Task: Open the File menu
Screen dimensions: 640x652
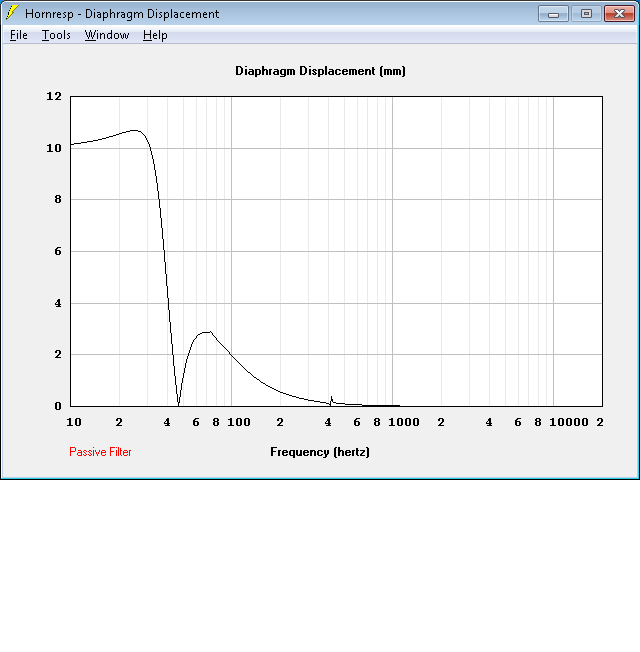Action: (x=19, y=35)
